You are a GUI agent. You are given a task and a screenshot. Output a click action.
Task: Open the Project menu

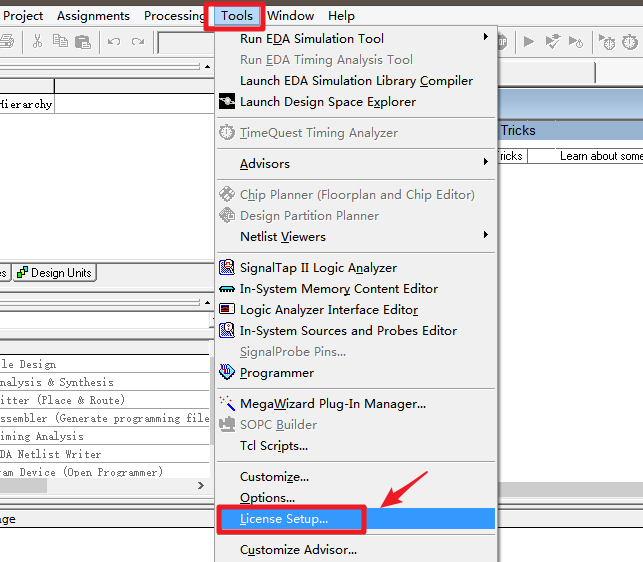tap(23, 16)
